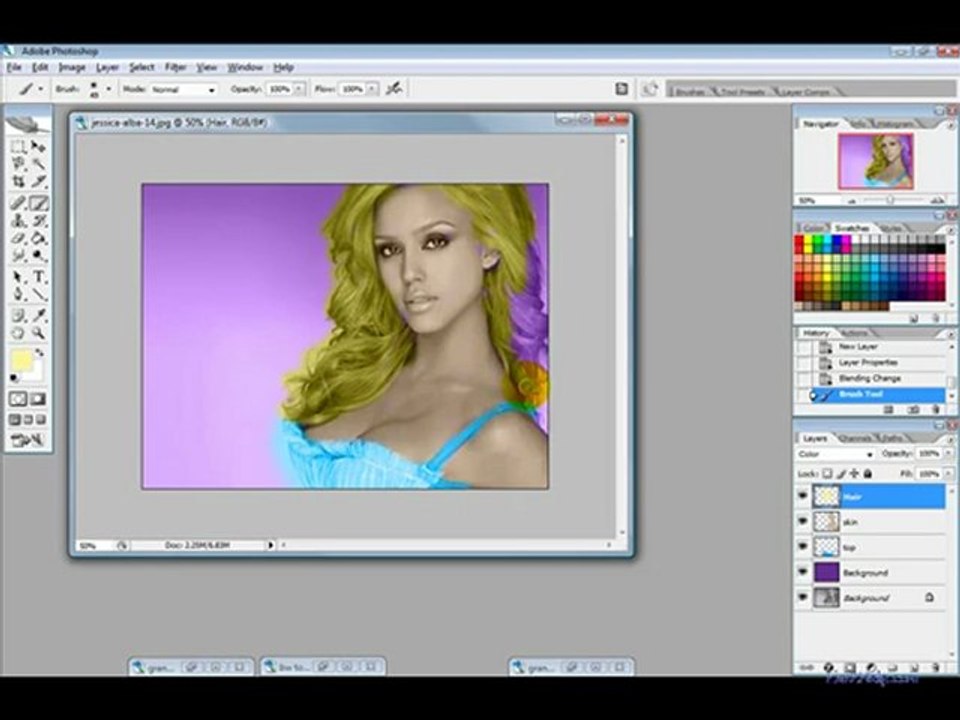Select the History Brush tool
960x720 pixels.
(x=39, y=220)
